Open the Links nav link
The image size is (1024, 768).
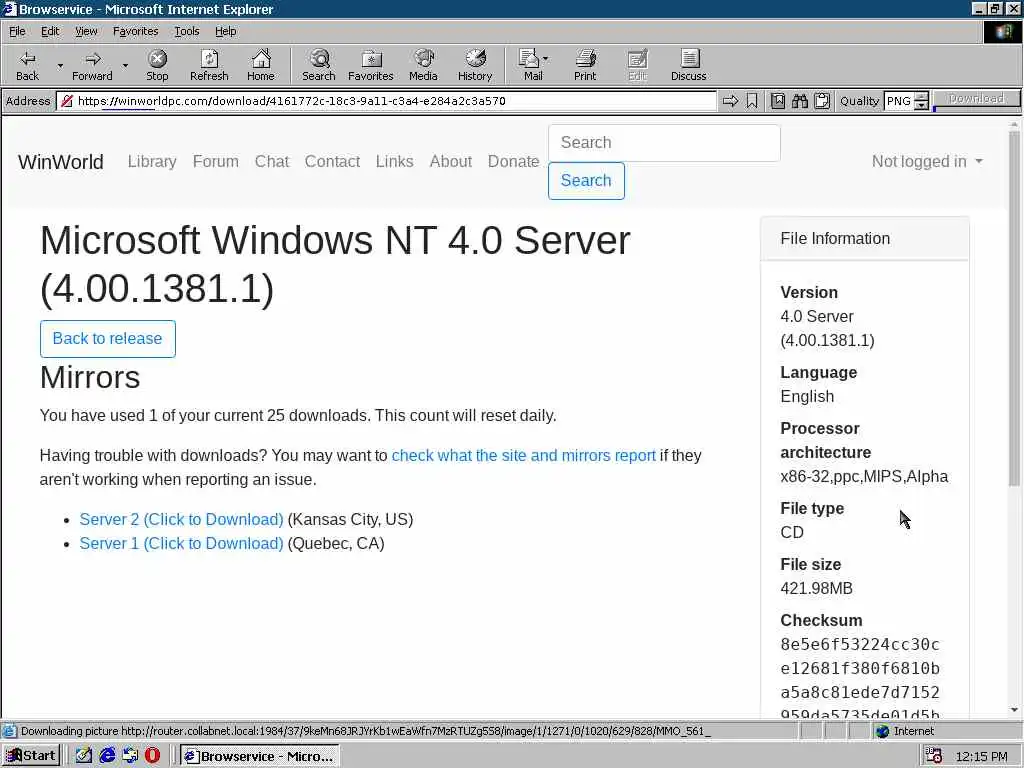pos(394,161)
